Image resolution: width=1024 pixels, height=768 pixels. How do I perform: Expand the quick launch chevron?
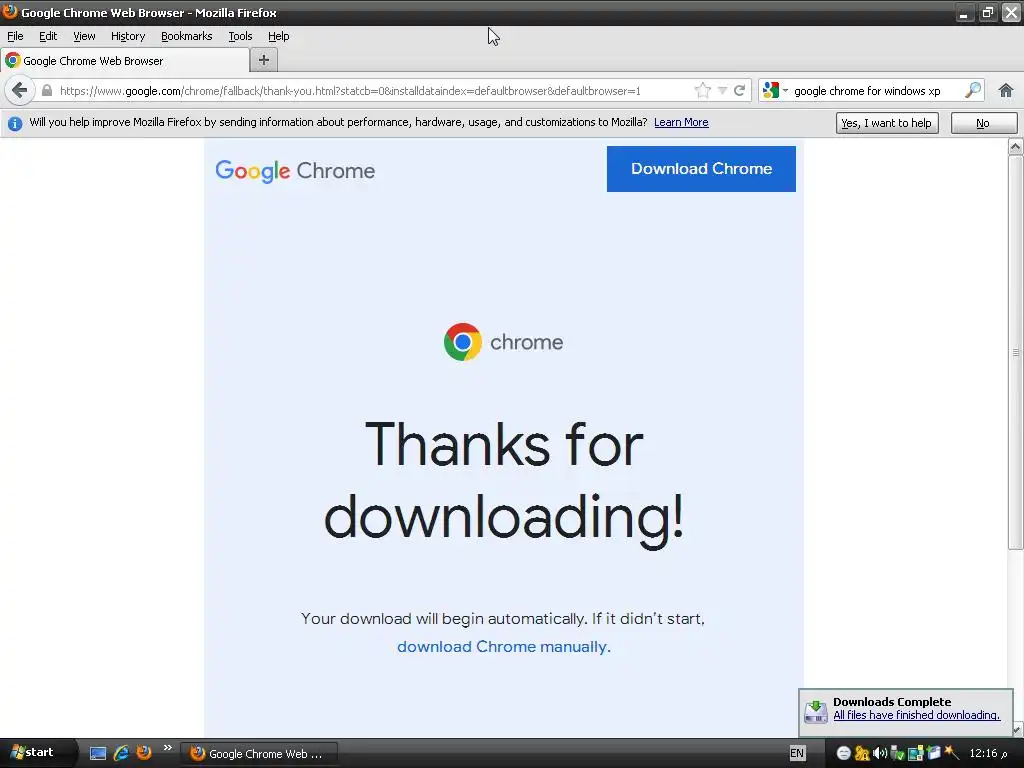point(167,748)
